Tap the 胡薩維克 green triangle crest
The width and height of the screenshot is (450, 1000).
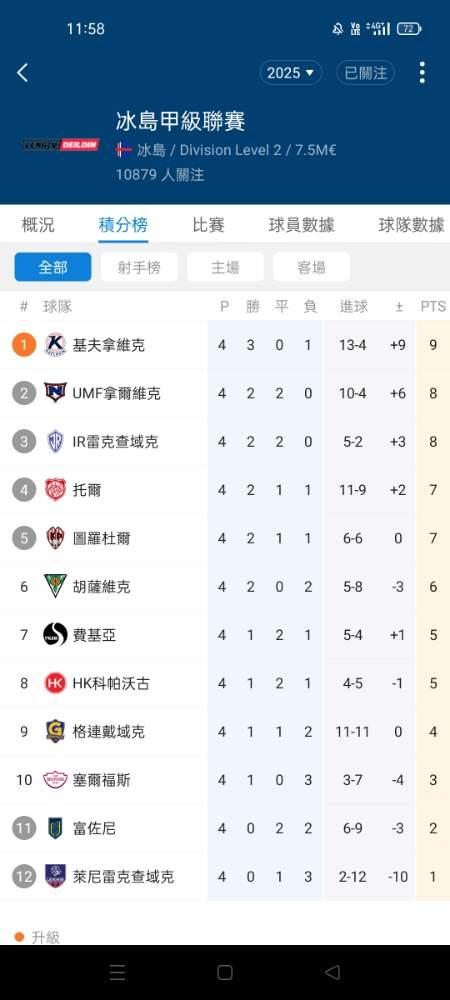[x=55, y=586]
